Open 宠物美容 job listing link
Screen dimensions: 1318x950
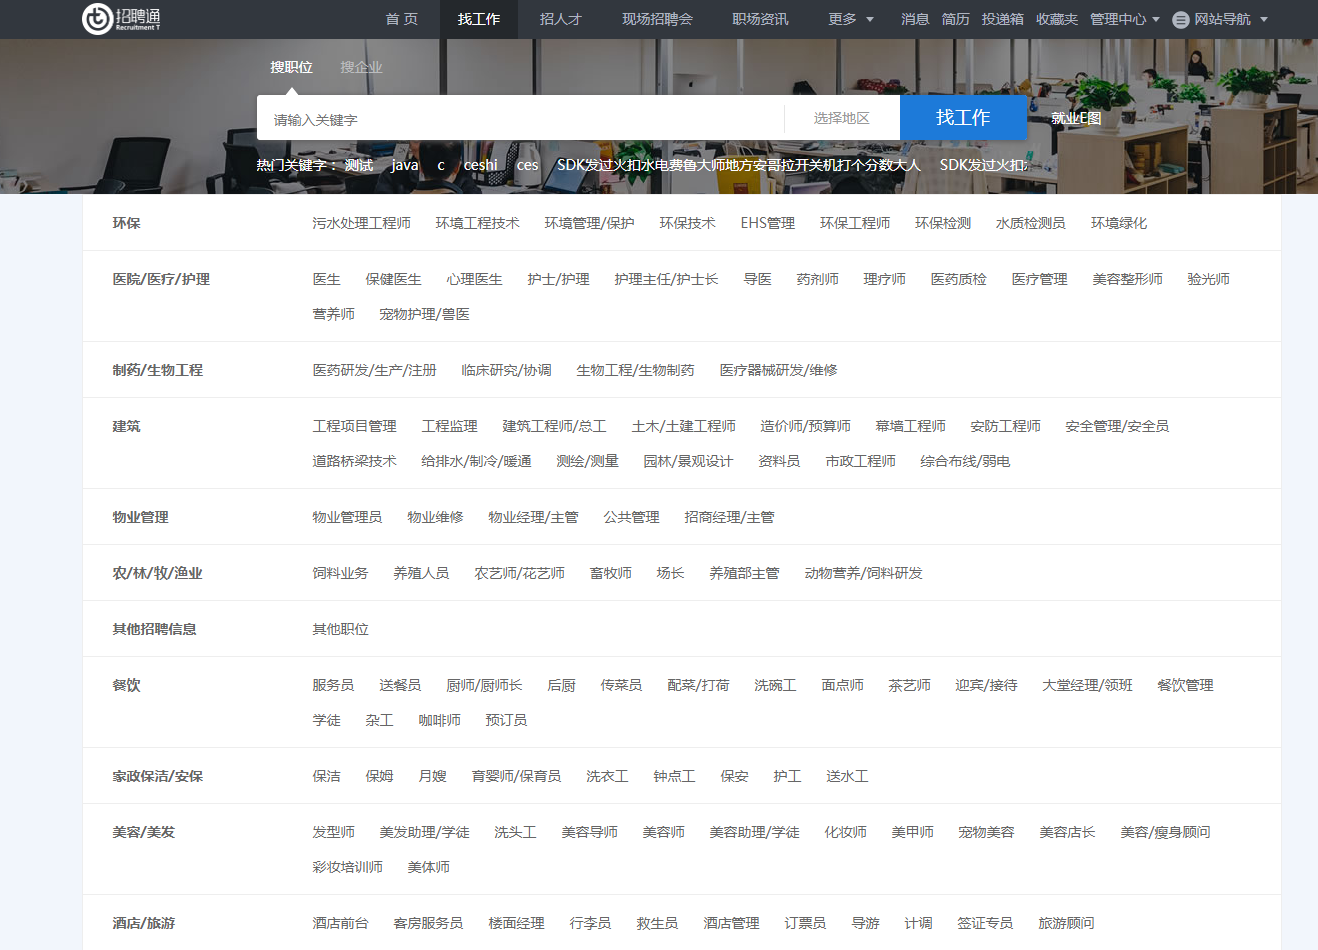pyautogui.click(x=986, y=832)
